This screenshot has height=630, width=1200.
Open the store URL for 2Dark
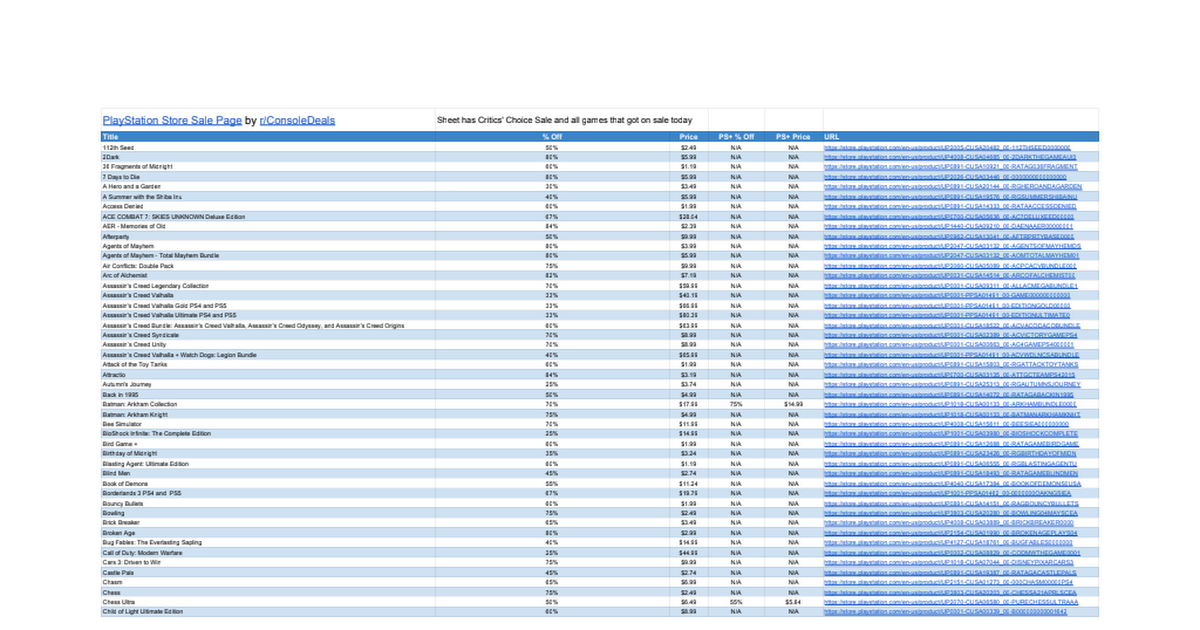(x=948, y=157)
